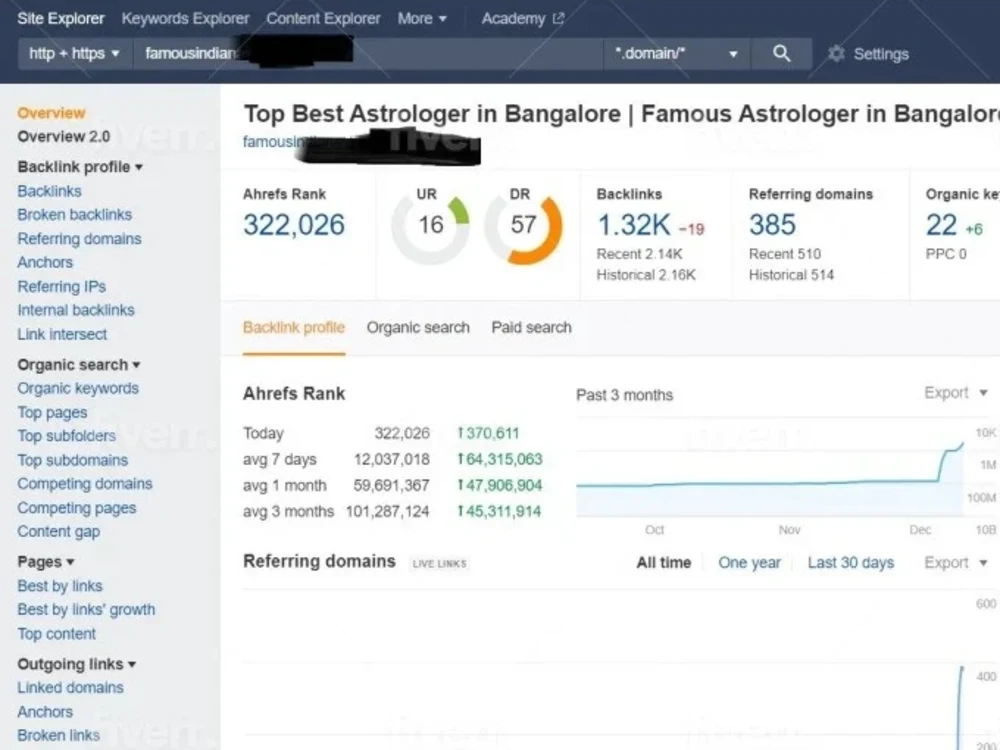Viewport: 1000px width, 750px height.
Task: Click the search magnifier icon
Action: [781, 54]
